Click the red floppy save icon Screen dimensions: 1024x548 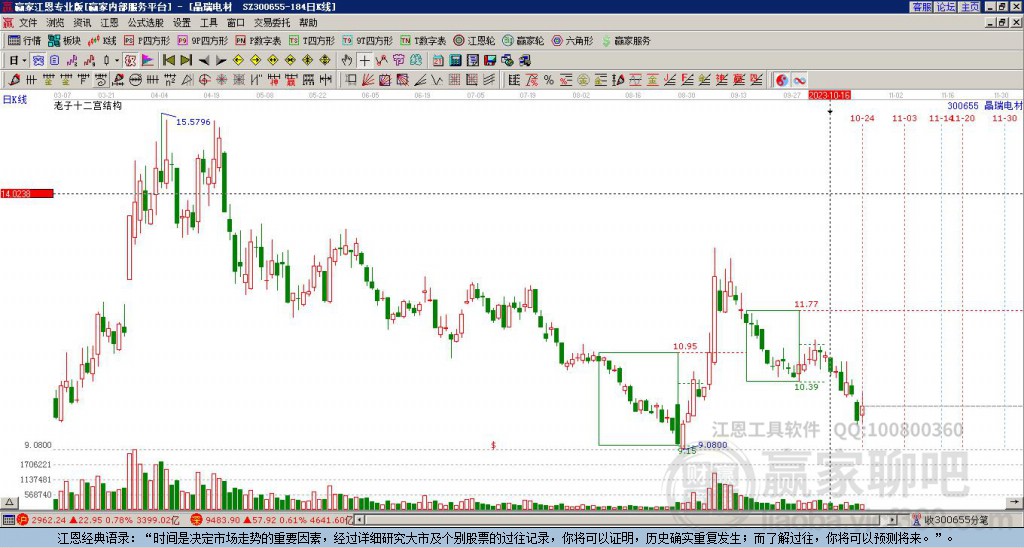[490, 61]
